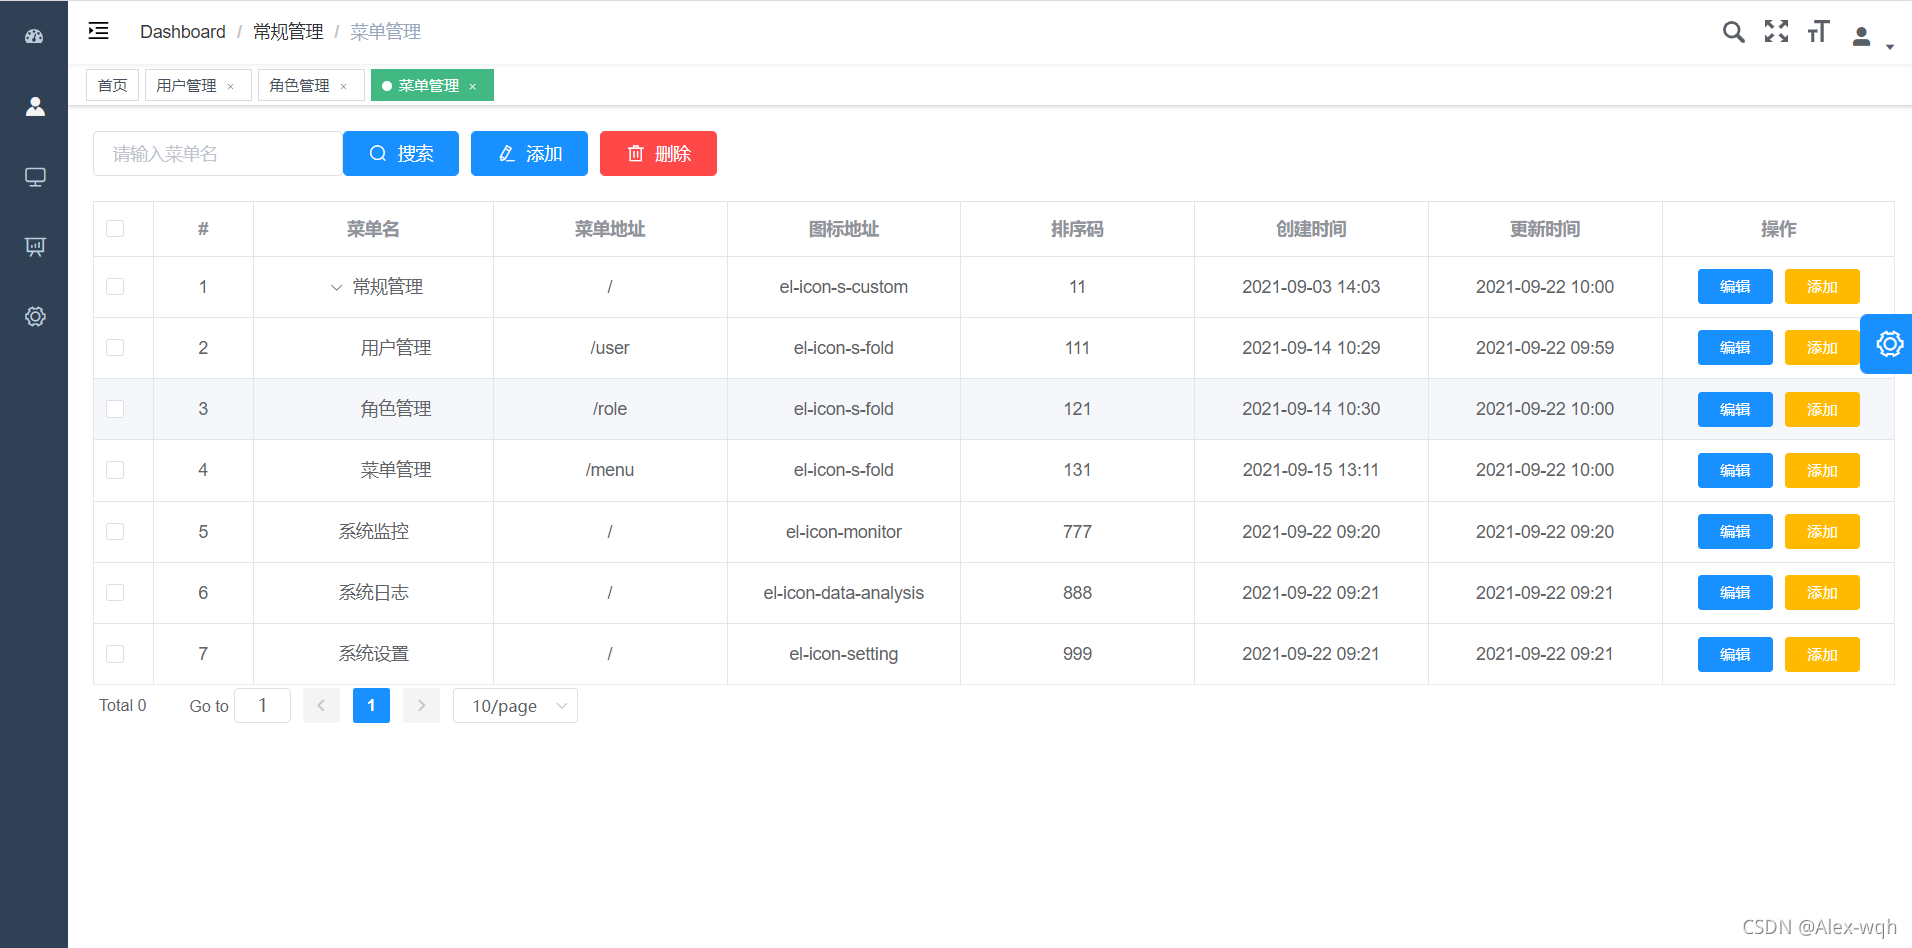This screenshot has width=1912, height=948.
Task: Check the row for 常规管理
Action: pos(115,287)
